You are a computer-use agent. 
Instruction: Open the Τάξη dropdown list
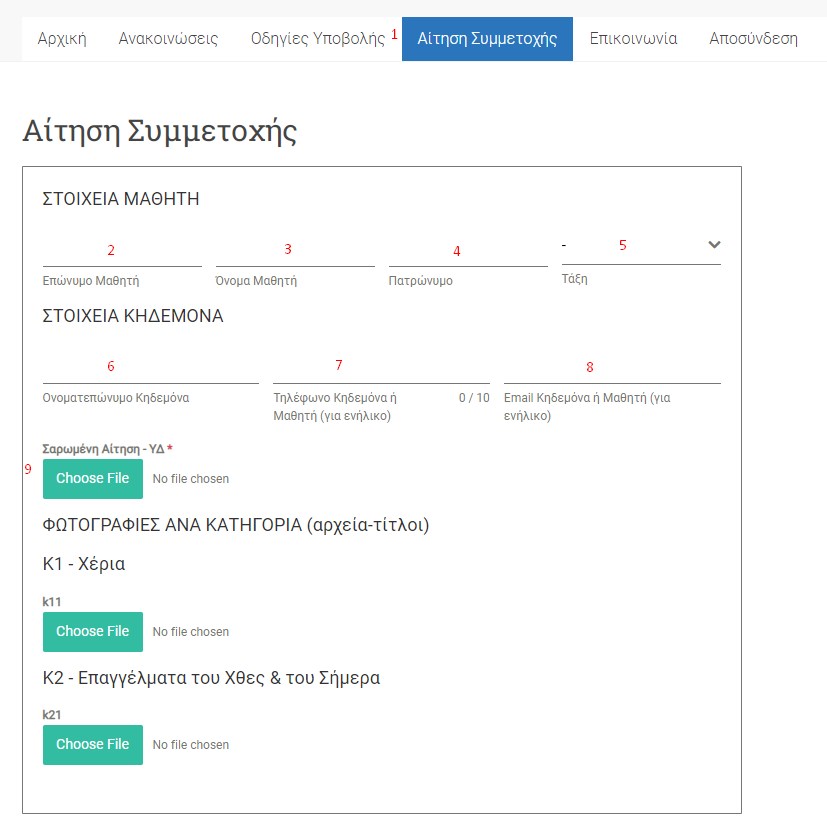630,246
